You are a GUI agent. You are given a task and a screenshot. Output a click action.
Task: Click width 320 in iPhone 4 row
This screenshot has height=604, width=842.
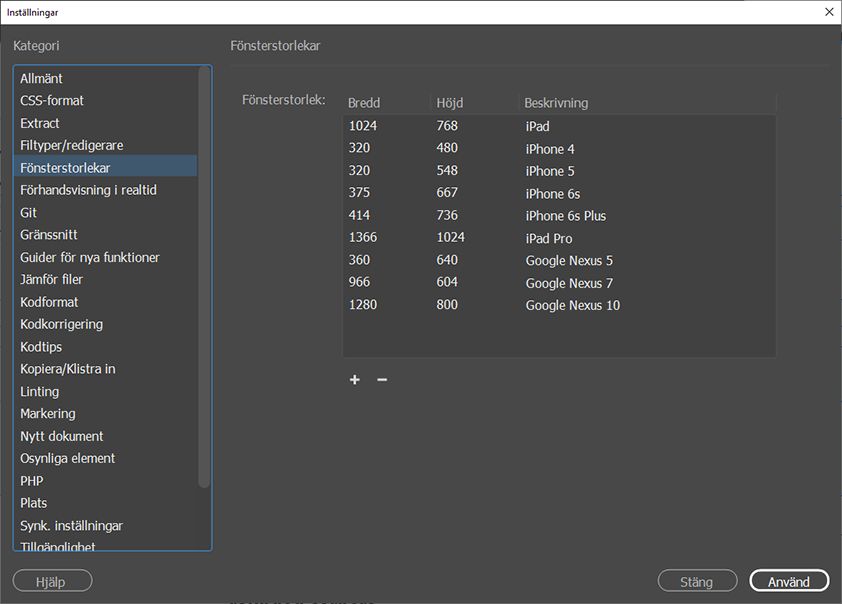pos(359,148)
